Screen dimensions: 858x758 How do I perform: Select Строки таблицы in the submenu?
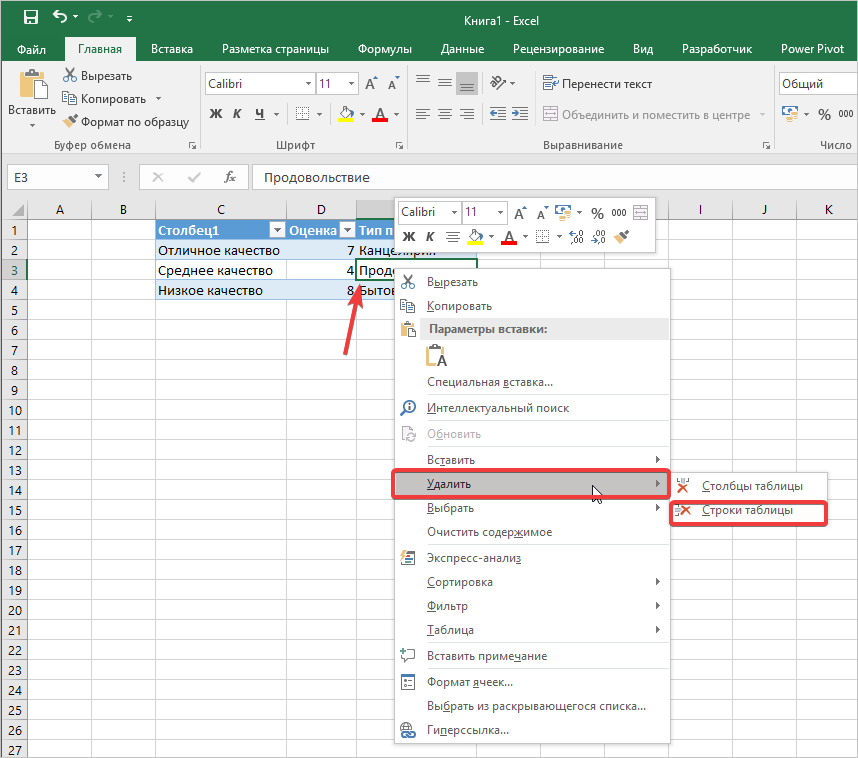tap(747, 510)
